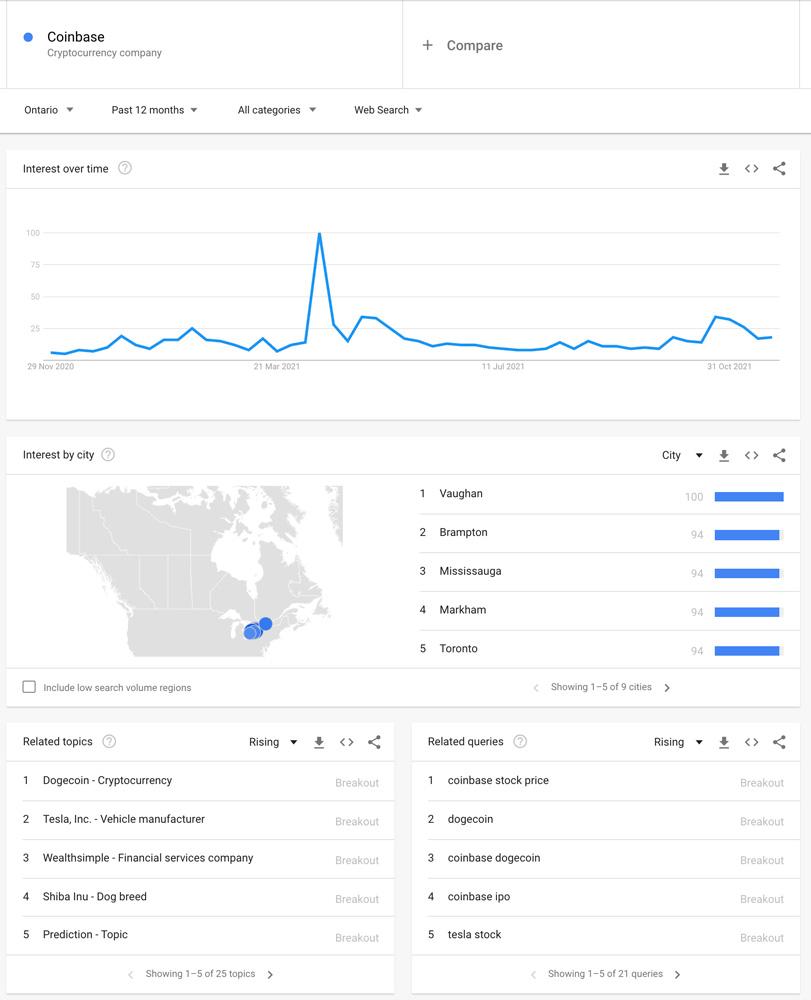Open the Ontario region dropdown
This screenshot has height=1000, width=811.
coord(49,110)
